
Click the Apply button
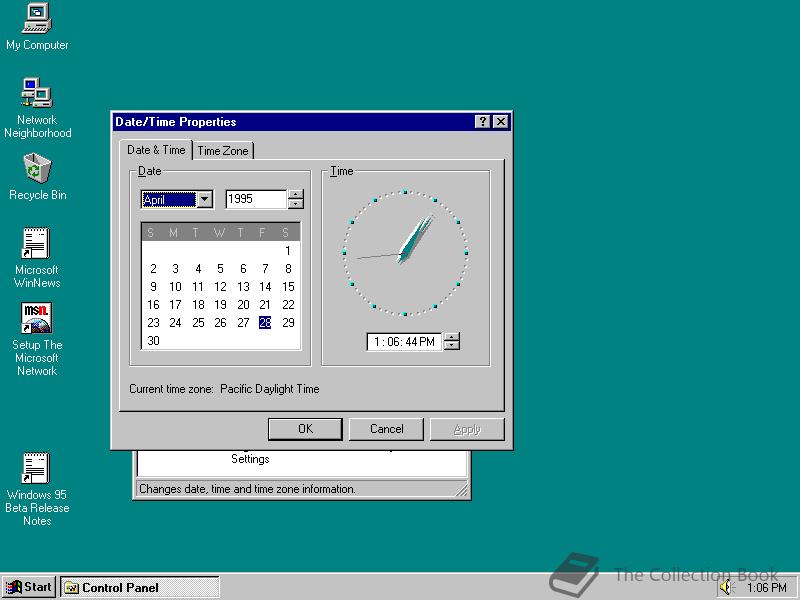click(x=467, y=429)
